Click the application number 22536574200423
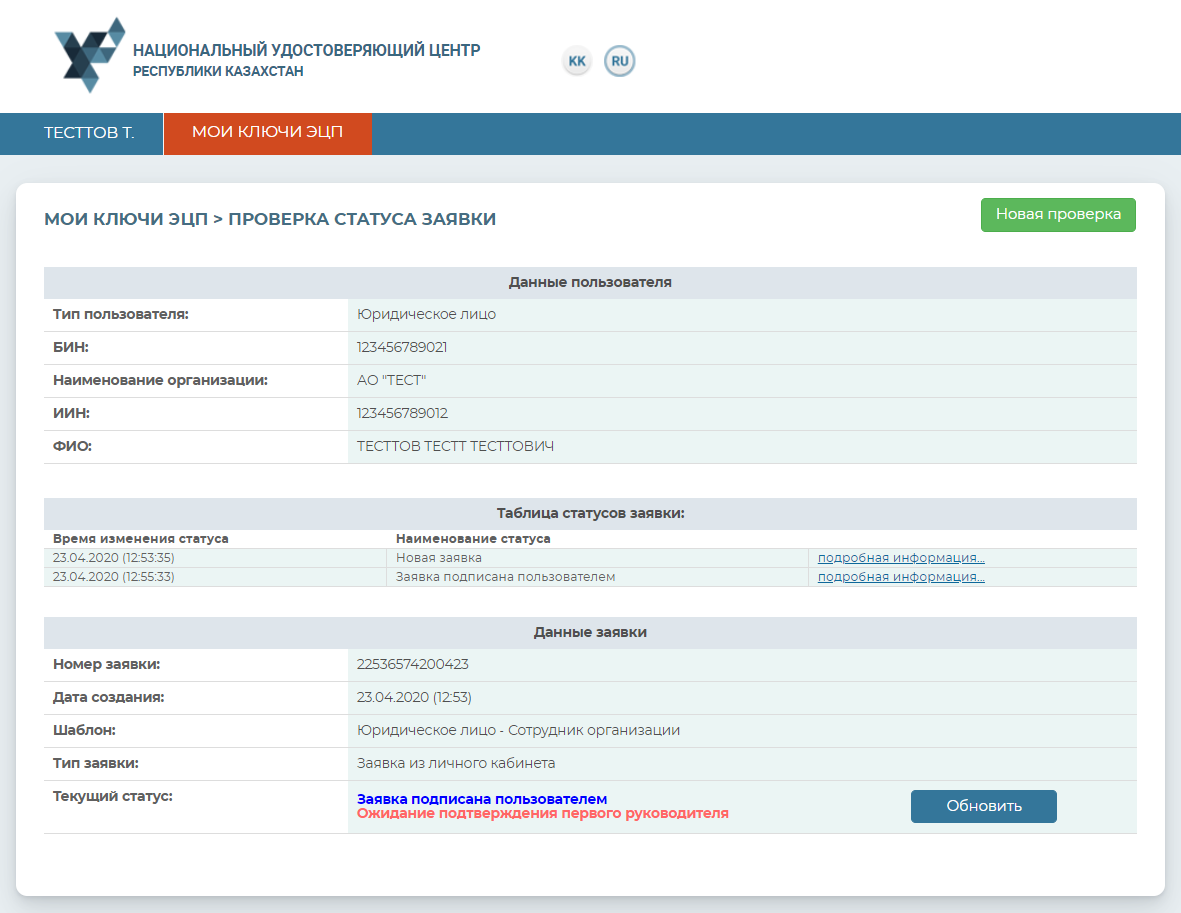The image size is (1181, 913). coord(412,664)
